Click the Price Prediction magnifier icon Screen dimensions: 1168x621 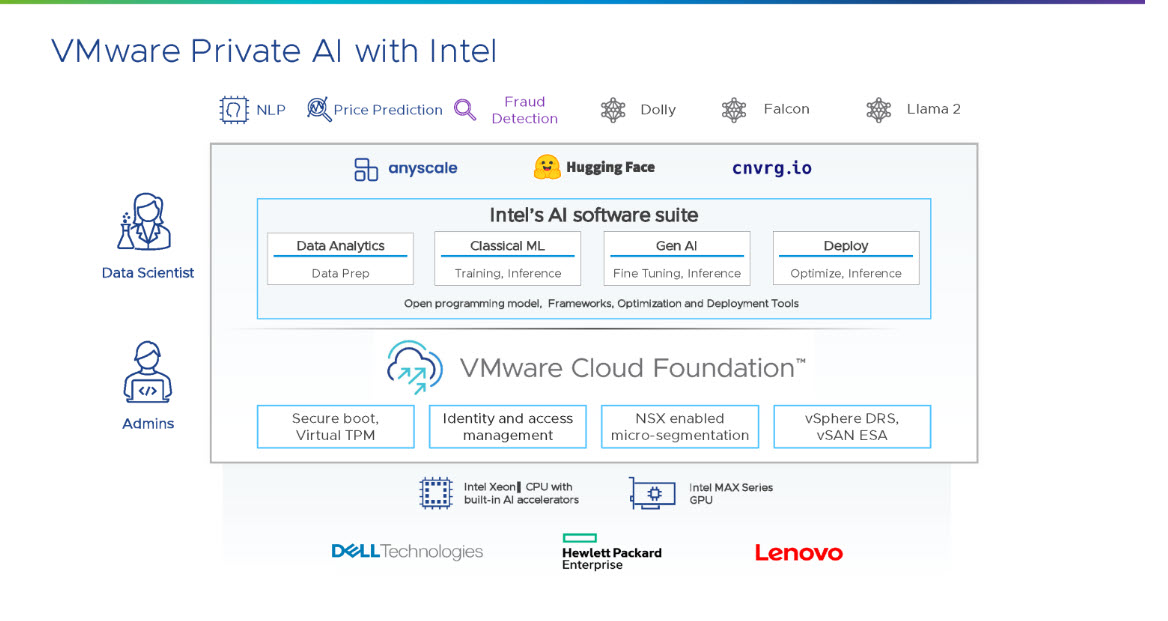[x=318, y=109]
